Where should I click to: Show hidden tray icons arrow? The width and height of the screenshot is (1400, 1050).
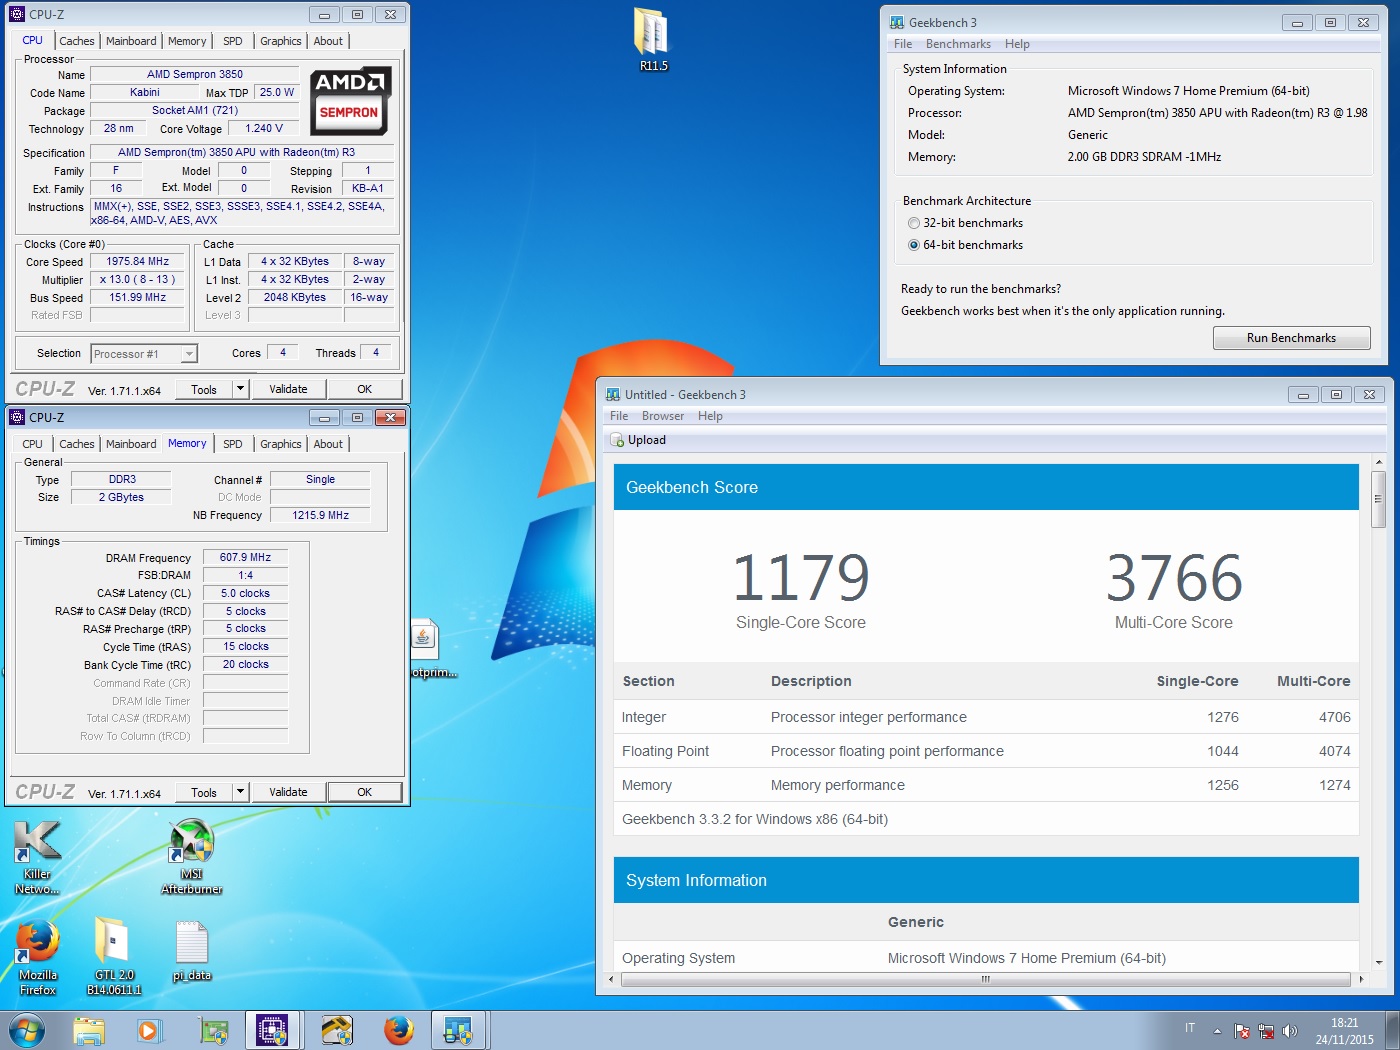click(x=1217, y=1030)
